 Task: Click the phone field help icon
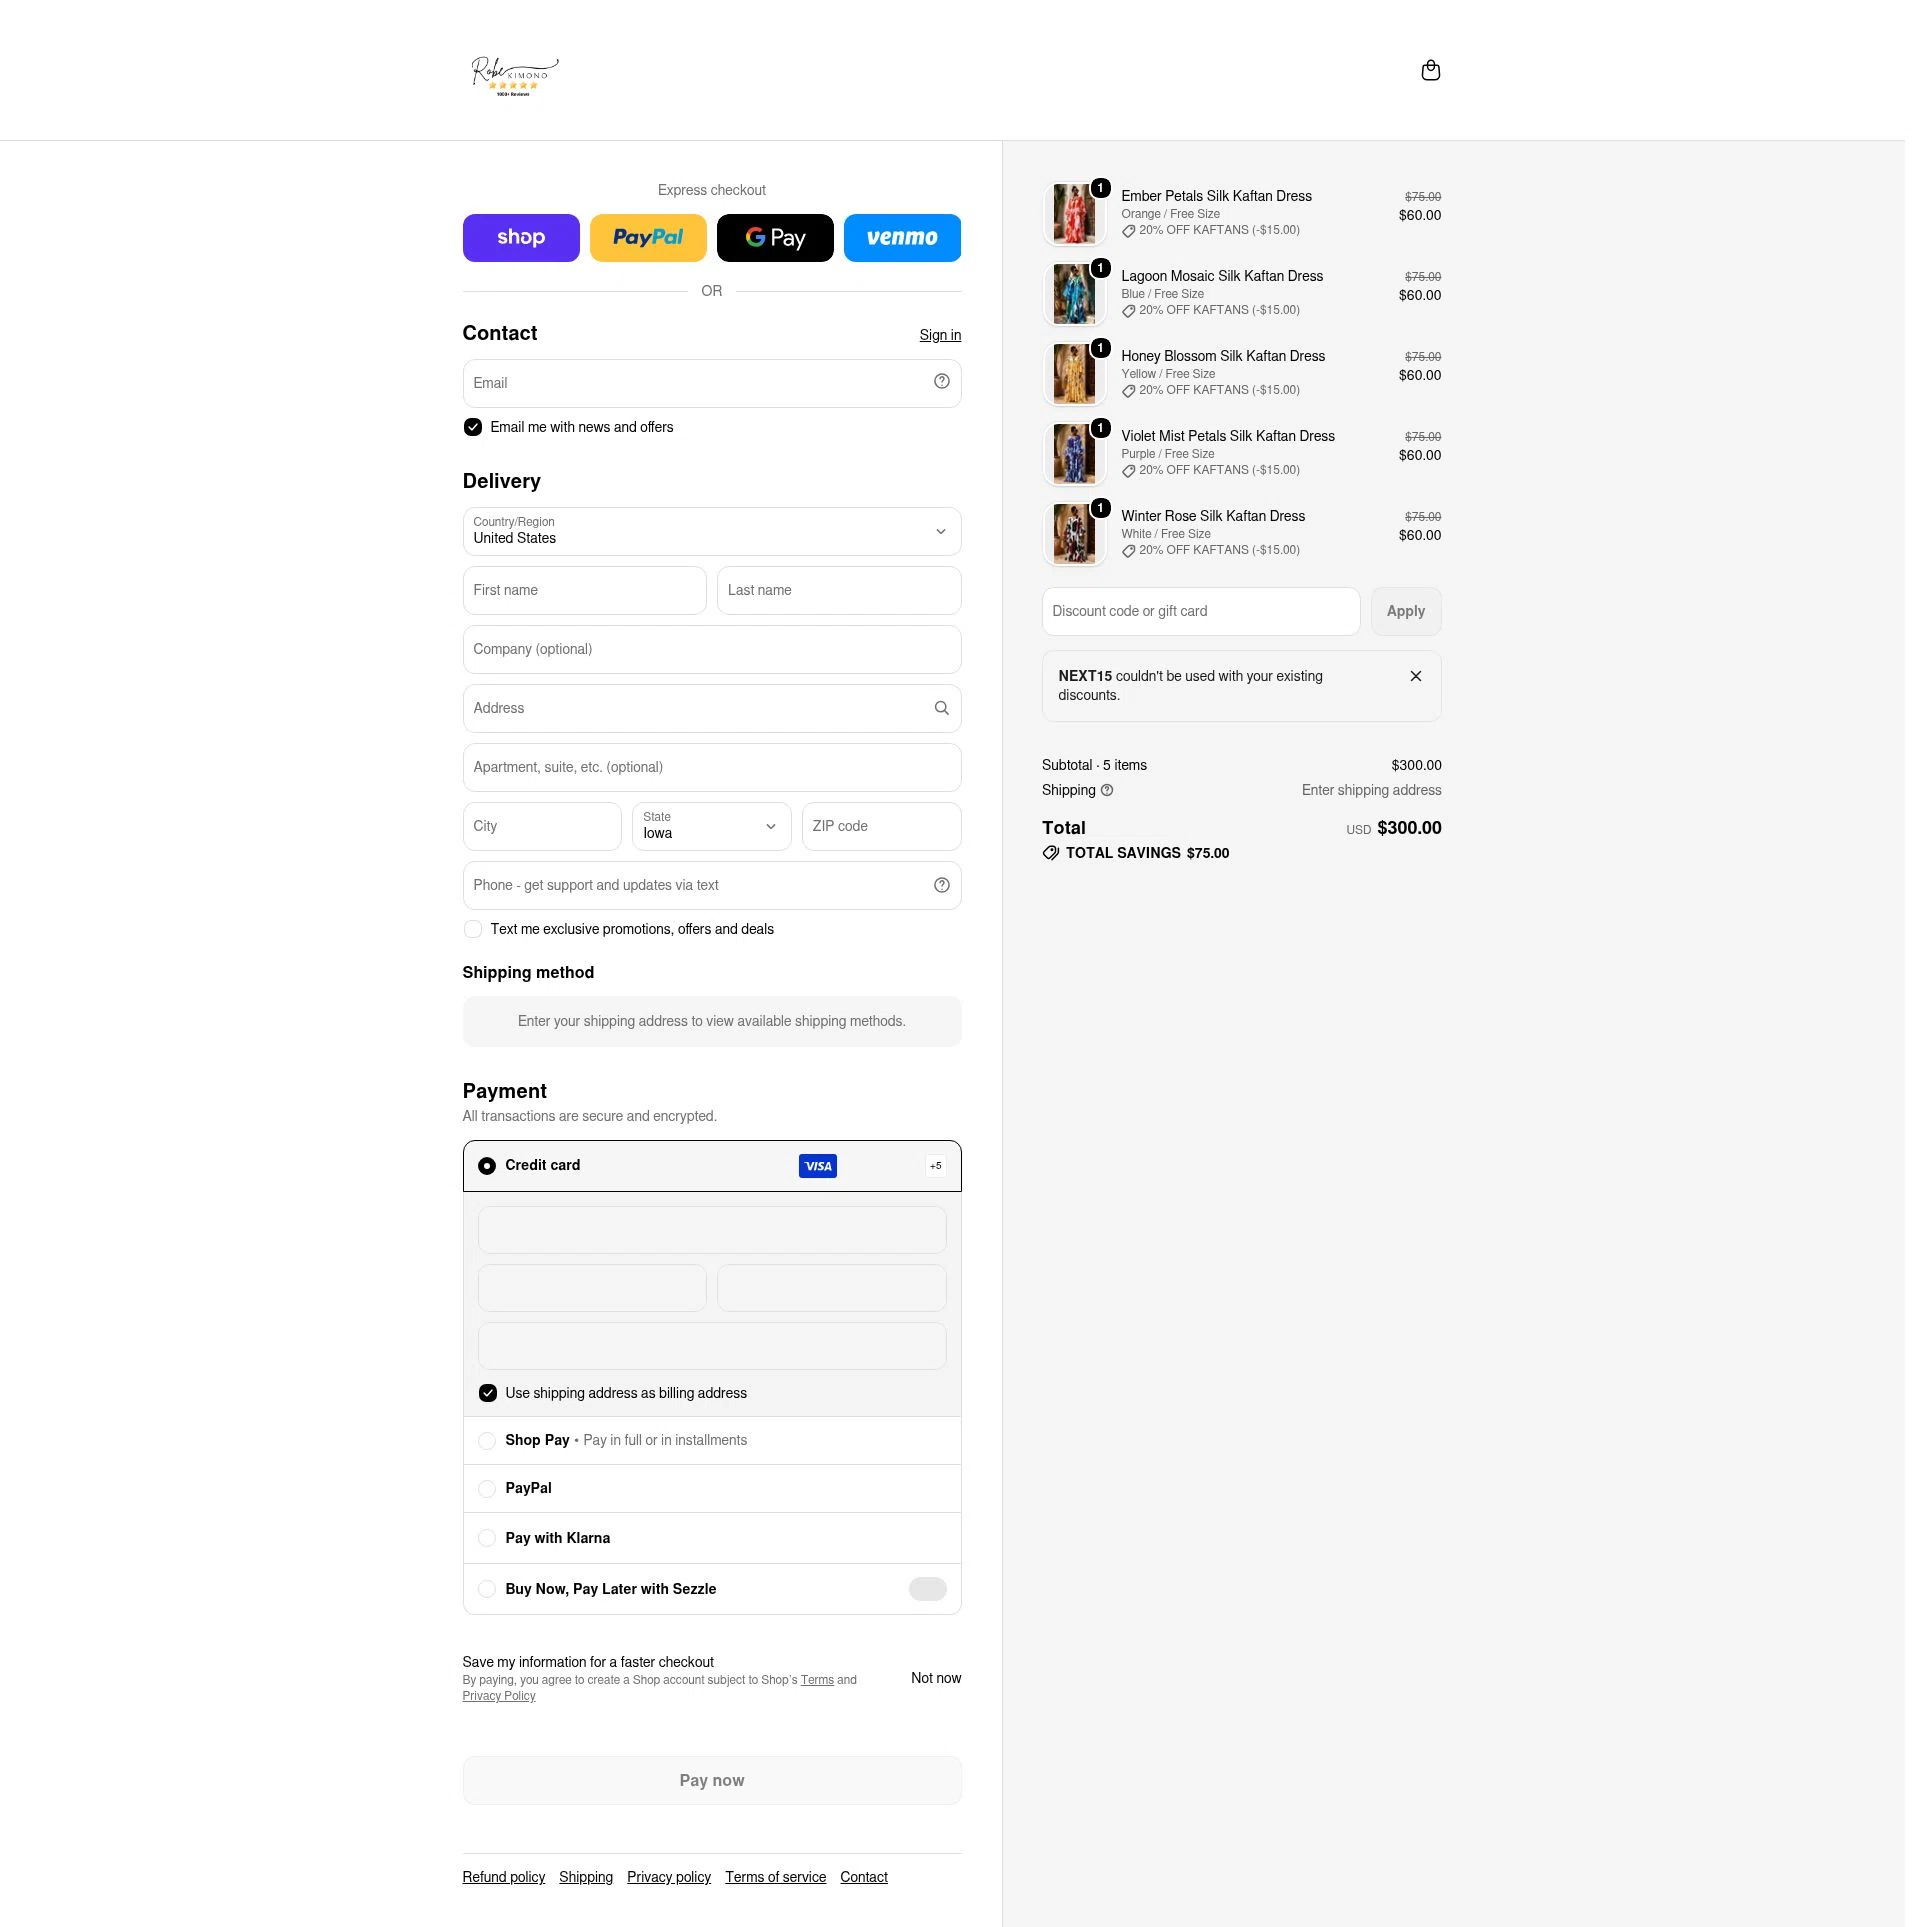[x=941, y=886]
